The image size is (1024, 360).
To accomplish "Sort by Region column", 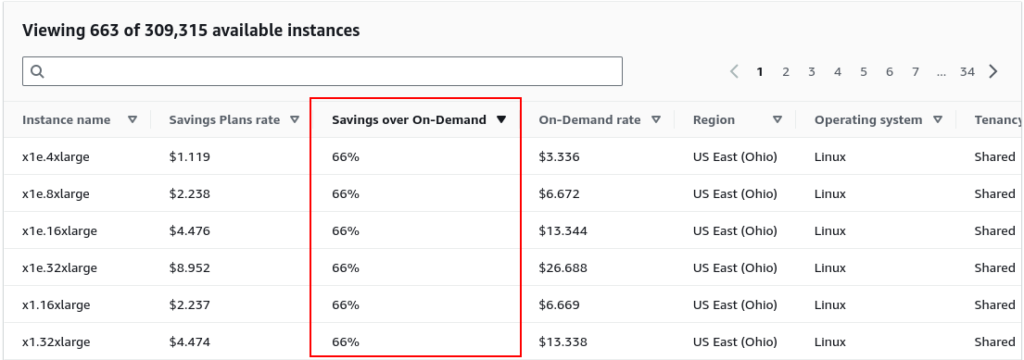I will pos(777,120).
